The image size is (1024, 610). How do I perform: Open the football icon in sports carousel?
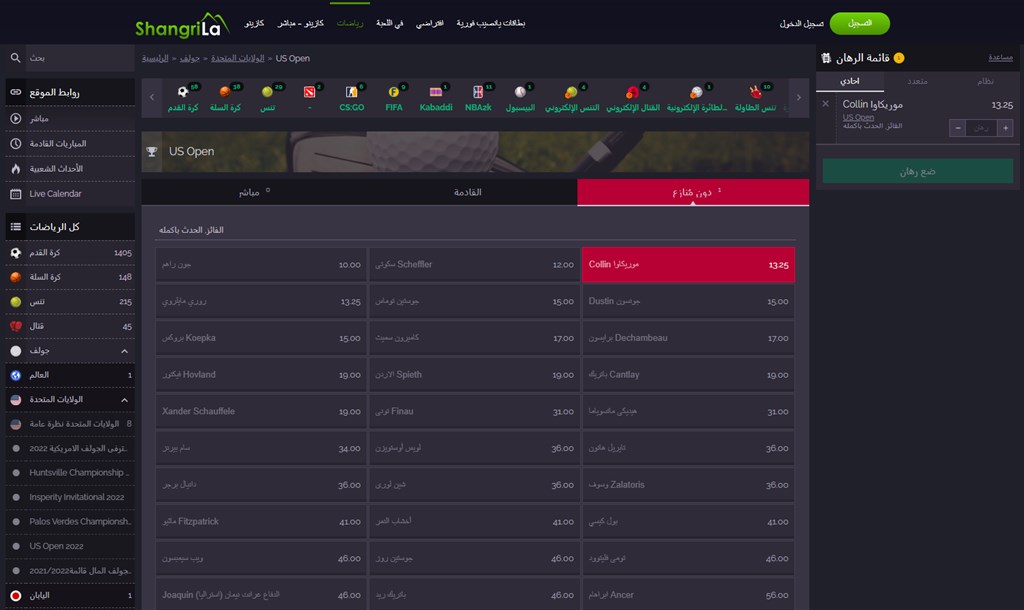[183, 91]
